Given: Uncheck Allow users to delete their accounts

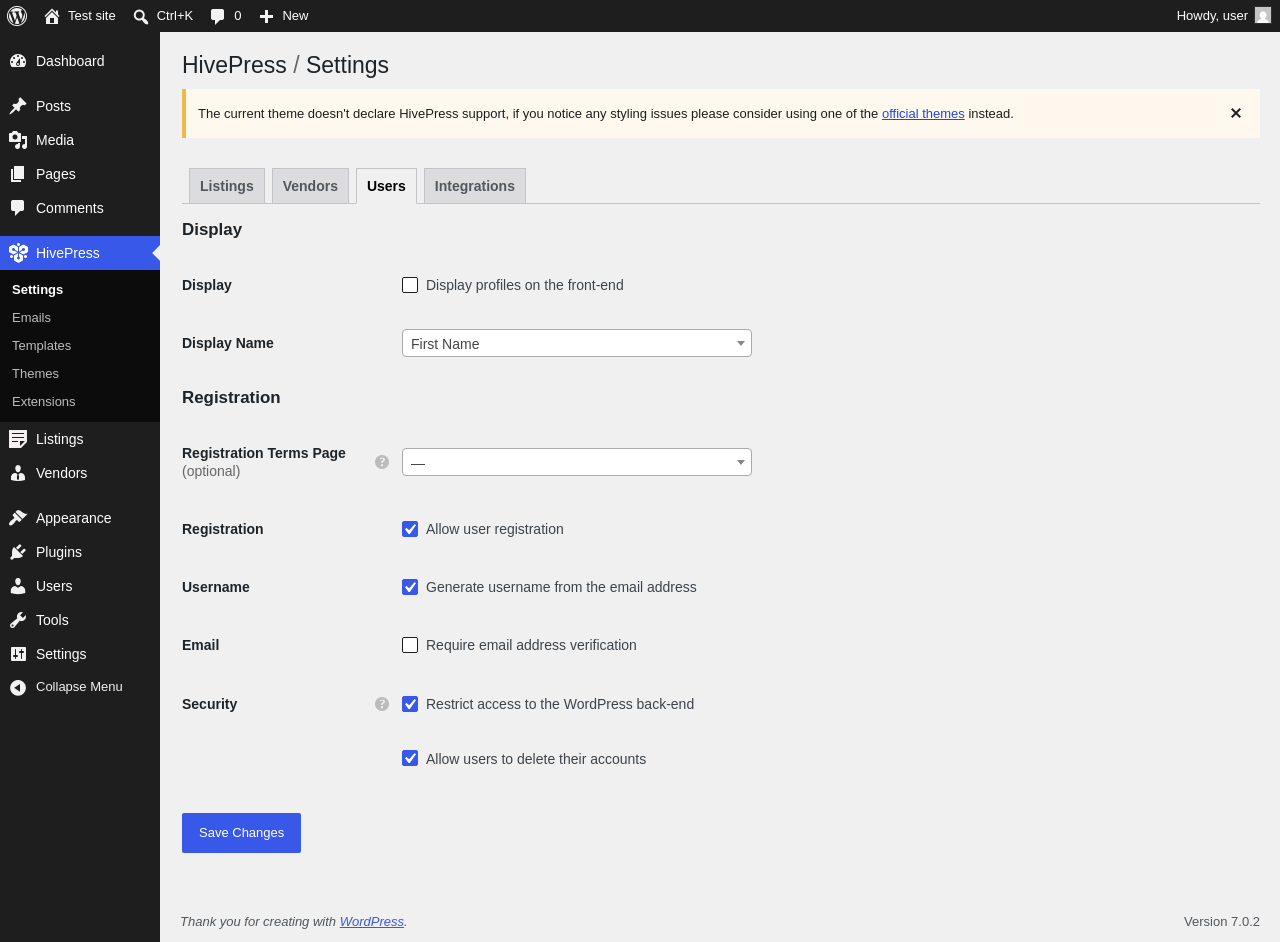Looking at the screenshot, I should 410,758.
